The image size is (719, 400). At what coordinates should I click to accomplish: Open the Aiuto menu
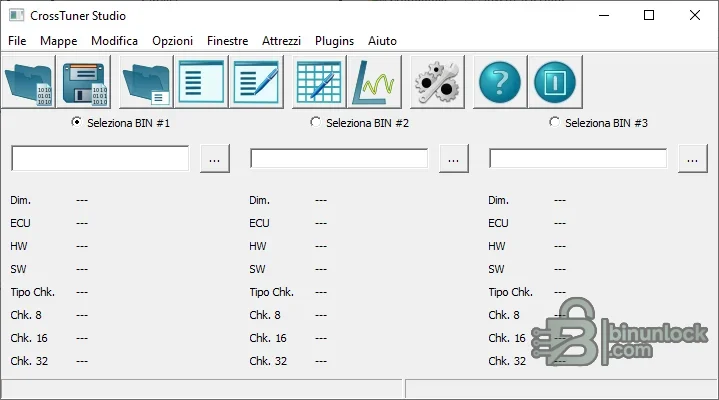click(x=382, y=41)
